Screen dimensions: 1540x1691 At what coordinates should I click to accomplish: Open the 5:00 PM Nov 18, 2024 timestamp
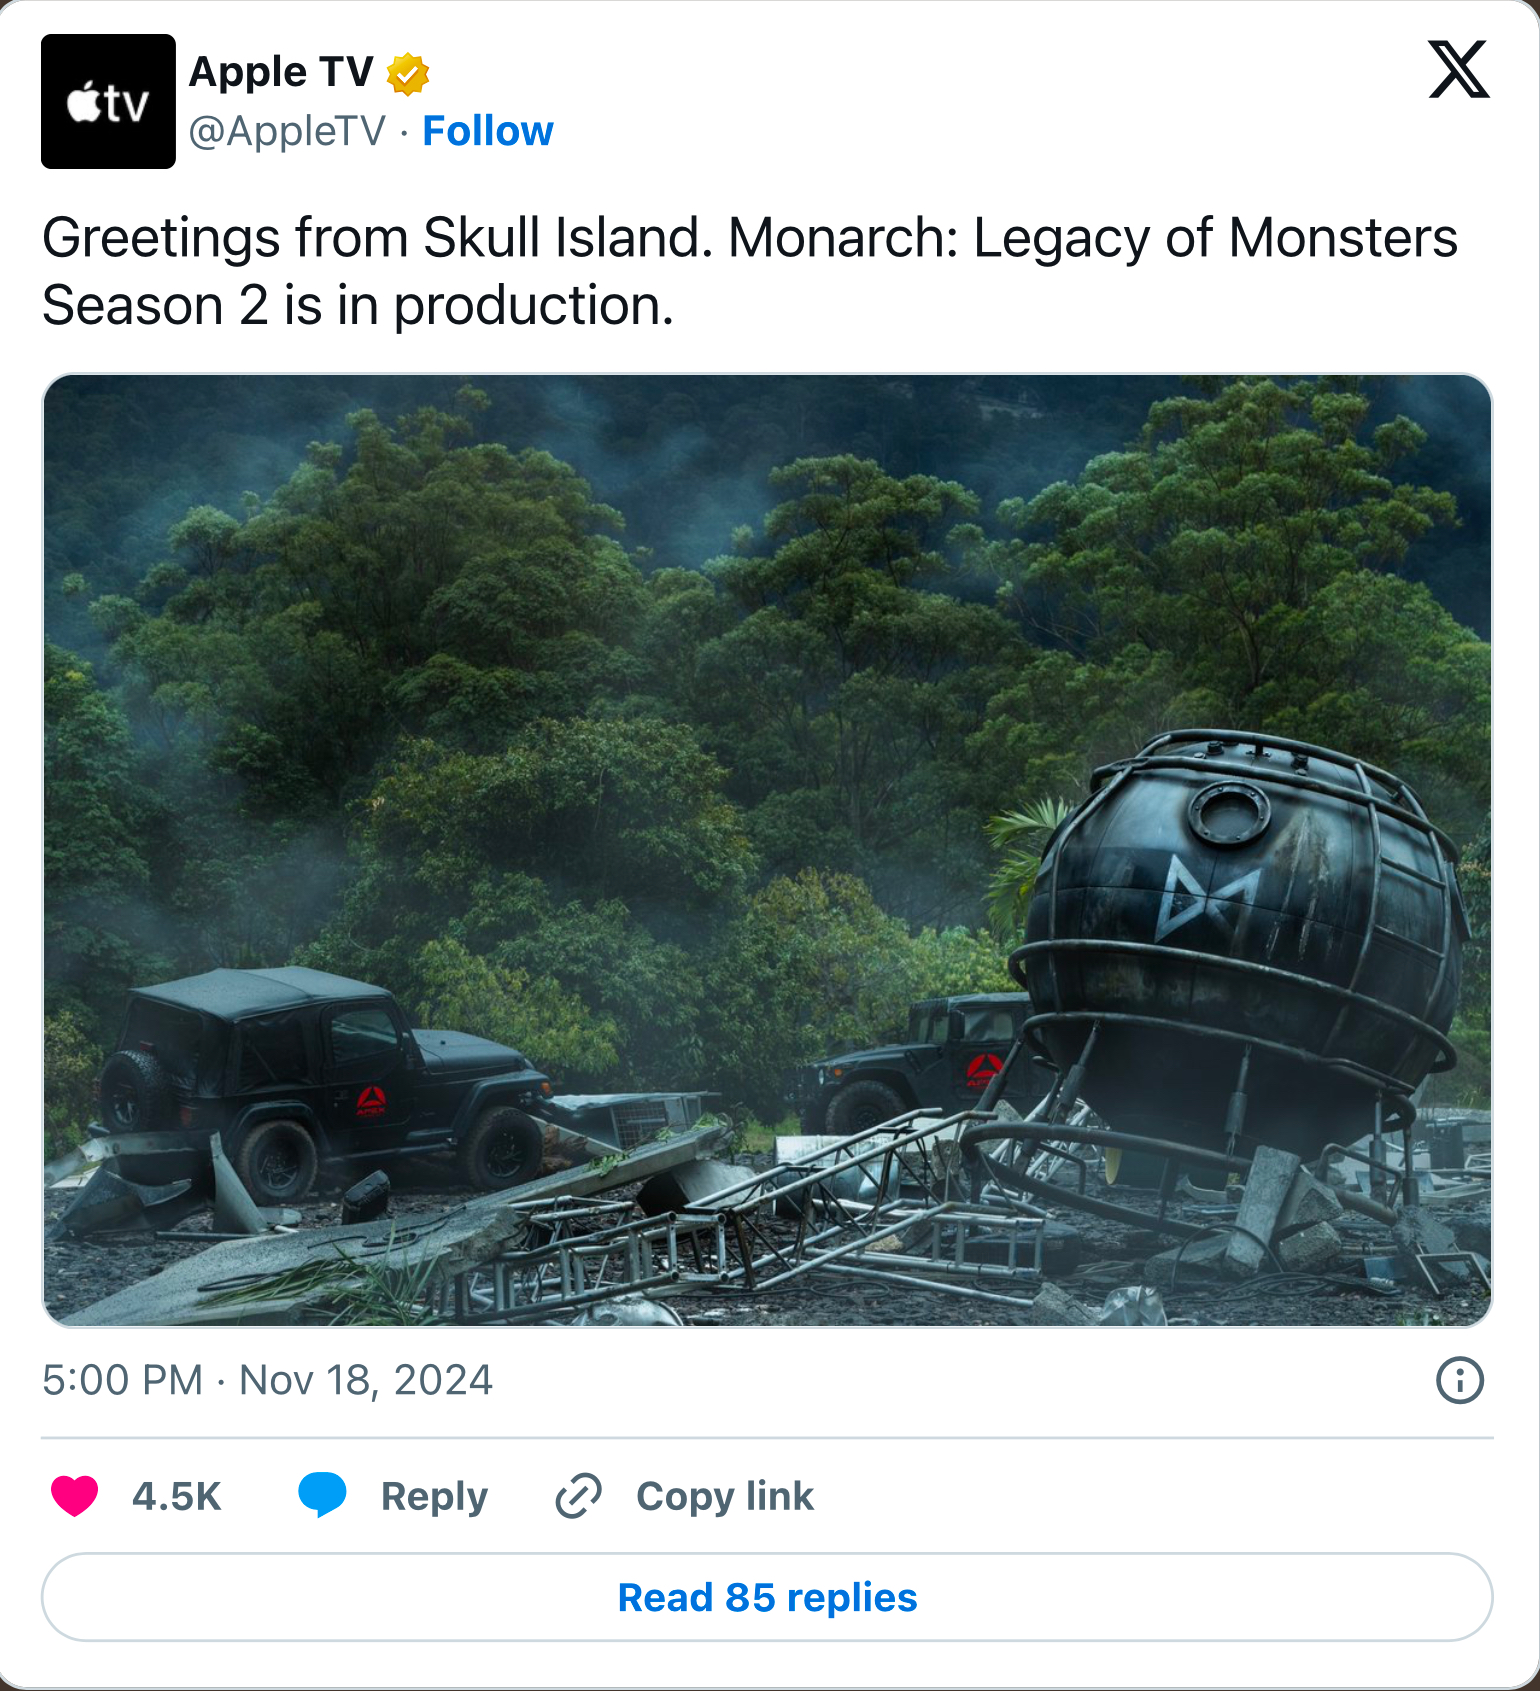coord(267,1381)
